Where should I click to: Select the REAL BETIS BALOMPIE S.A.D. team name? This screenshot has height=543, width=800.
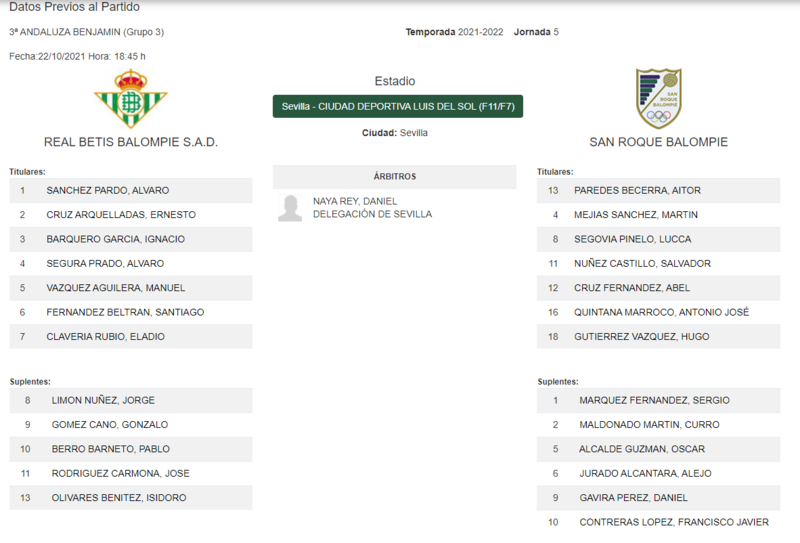coord(131,142)
